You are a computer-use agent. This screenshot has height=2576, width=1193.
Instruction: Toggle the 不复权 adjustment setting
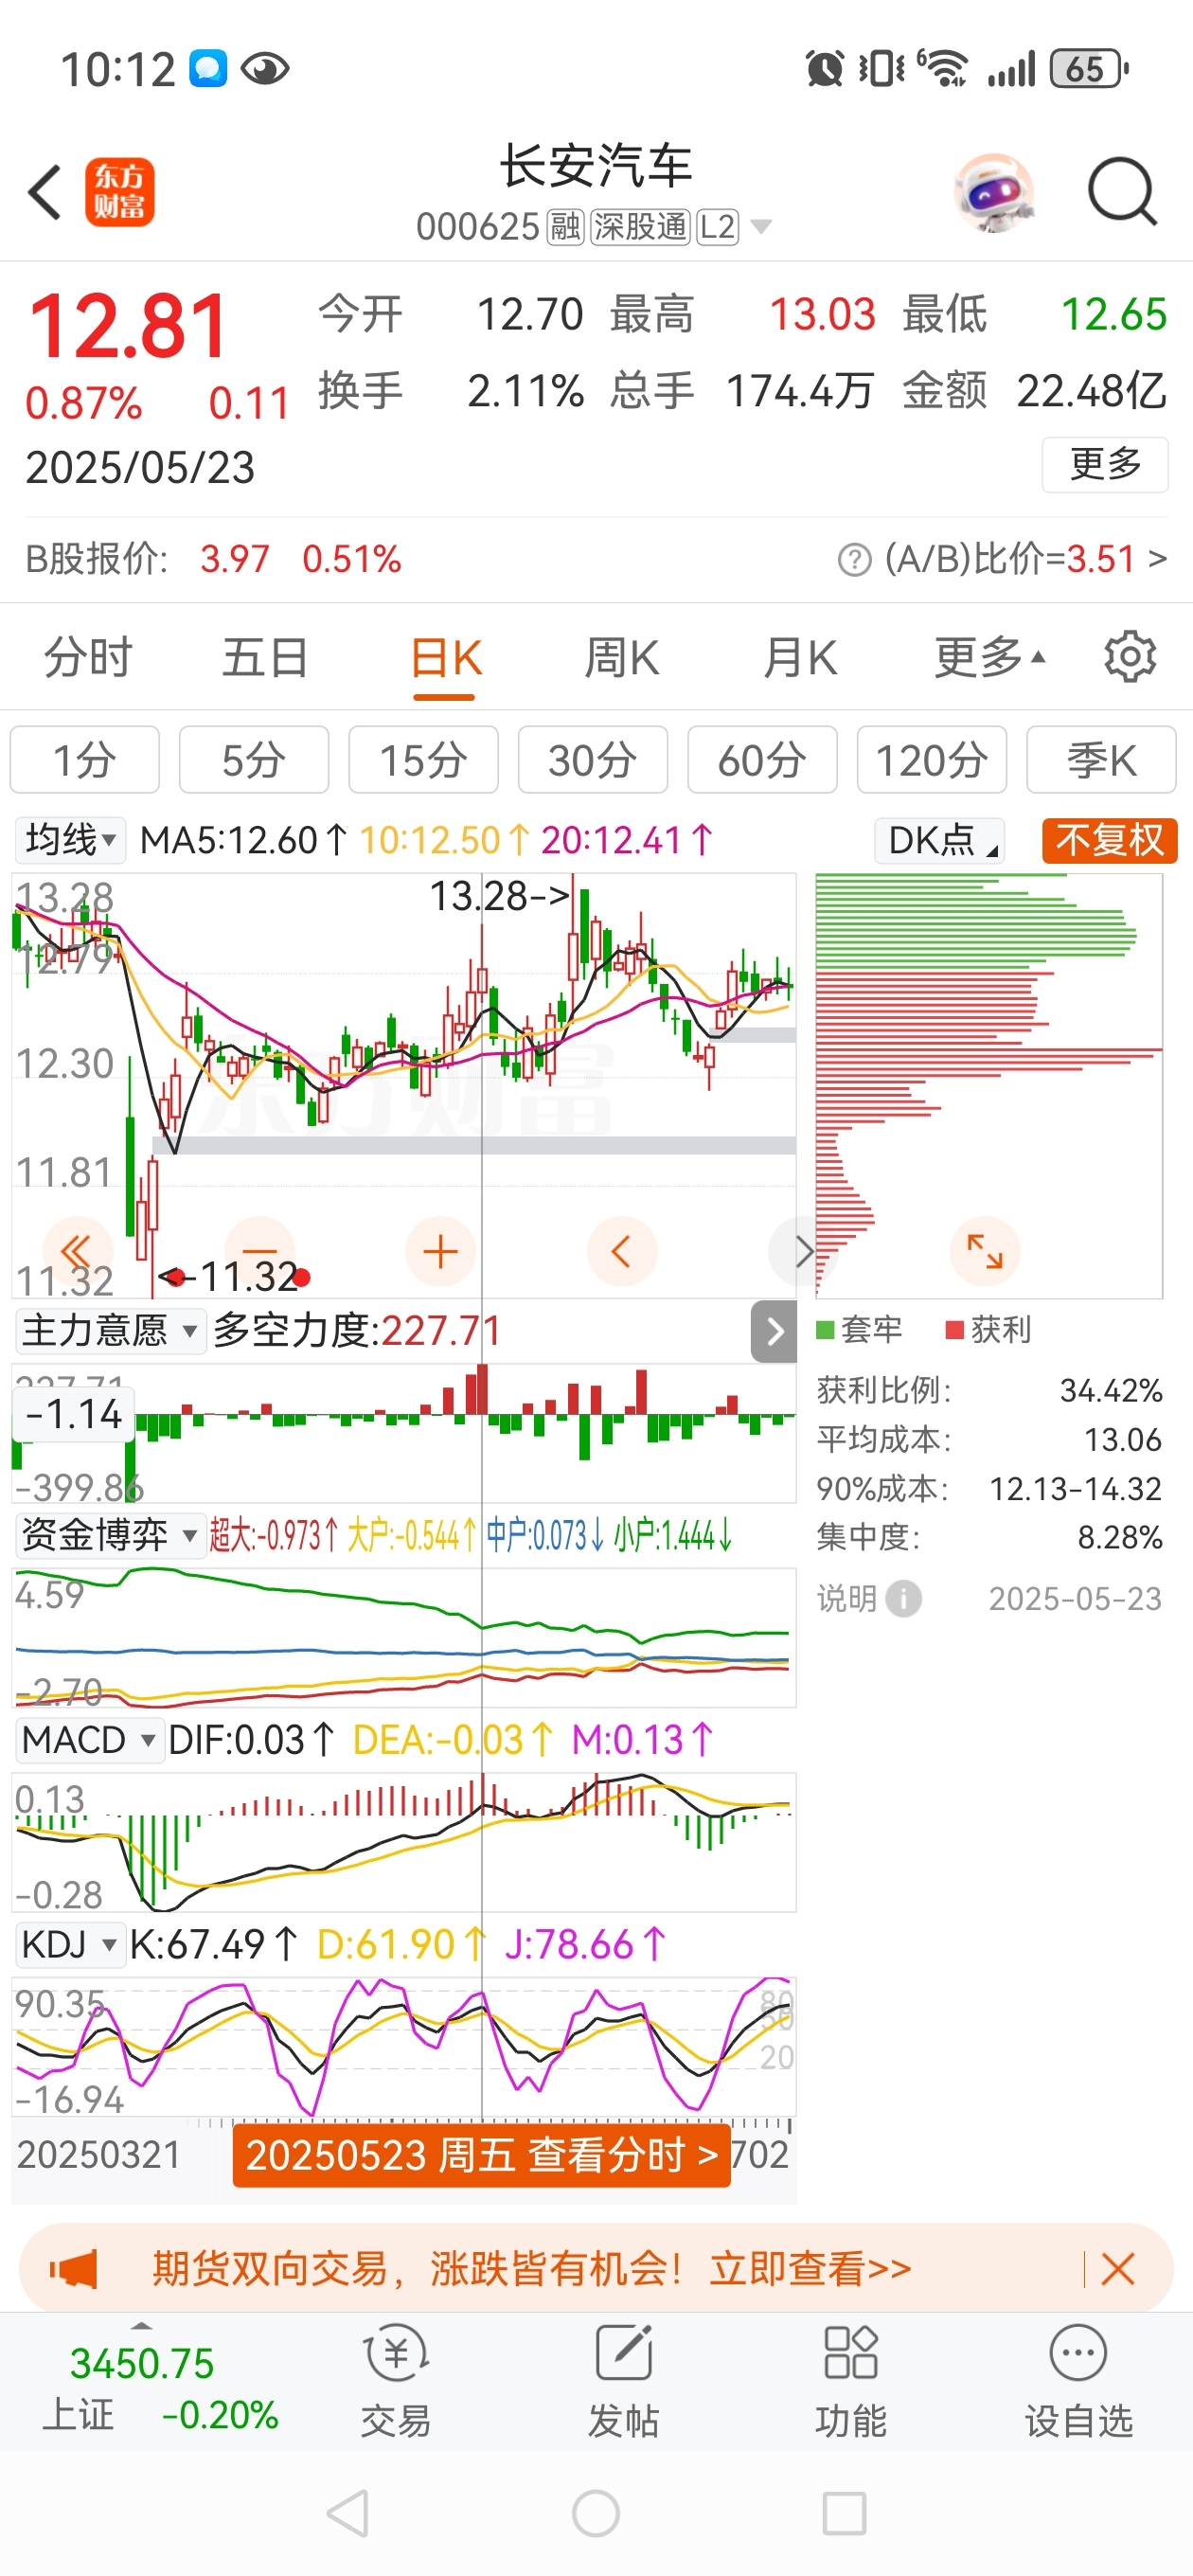(x=1109, y=840)
